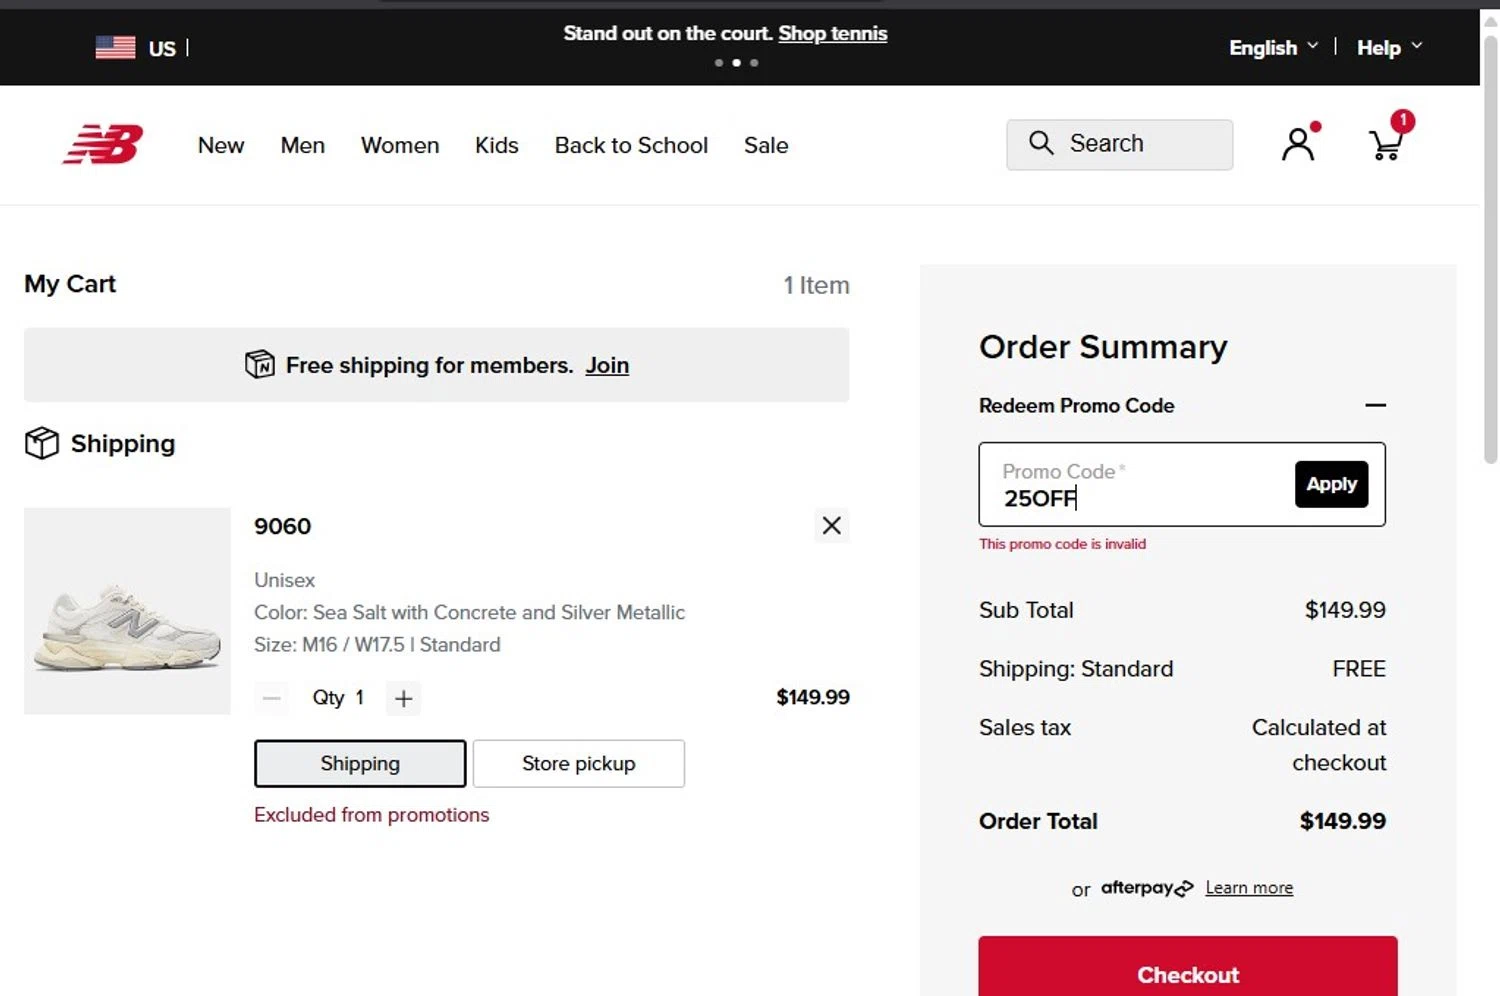Open the Afterpay Learn more link
The width and height of the screenshot is (1500, 996).
coord(1249,888)
